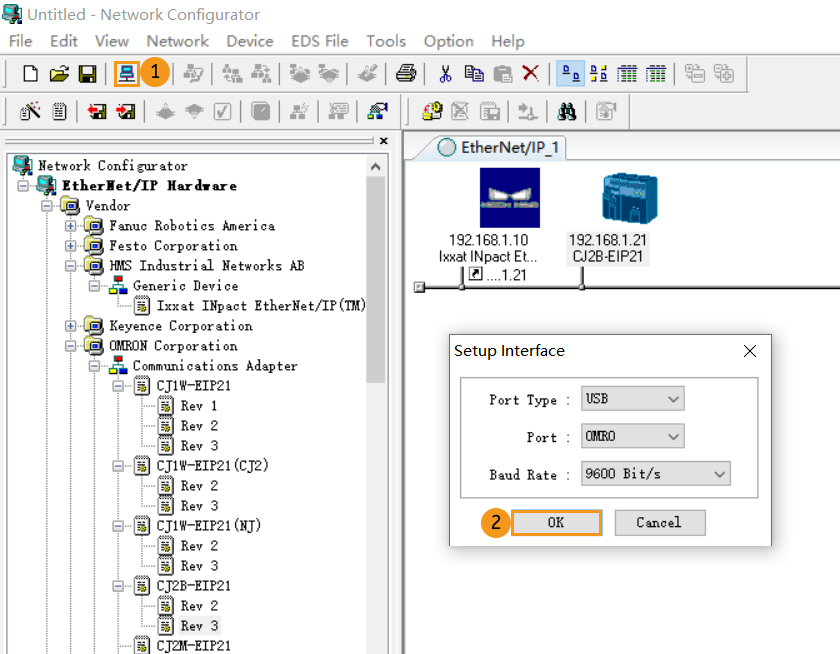The height and width of the screenshot is (654, 840).
Task: Open the Baud Rate dropdown
Action: (x=655, y=473)
